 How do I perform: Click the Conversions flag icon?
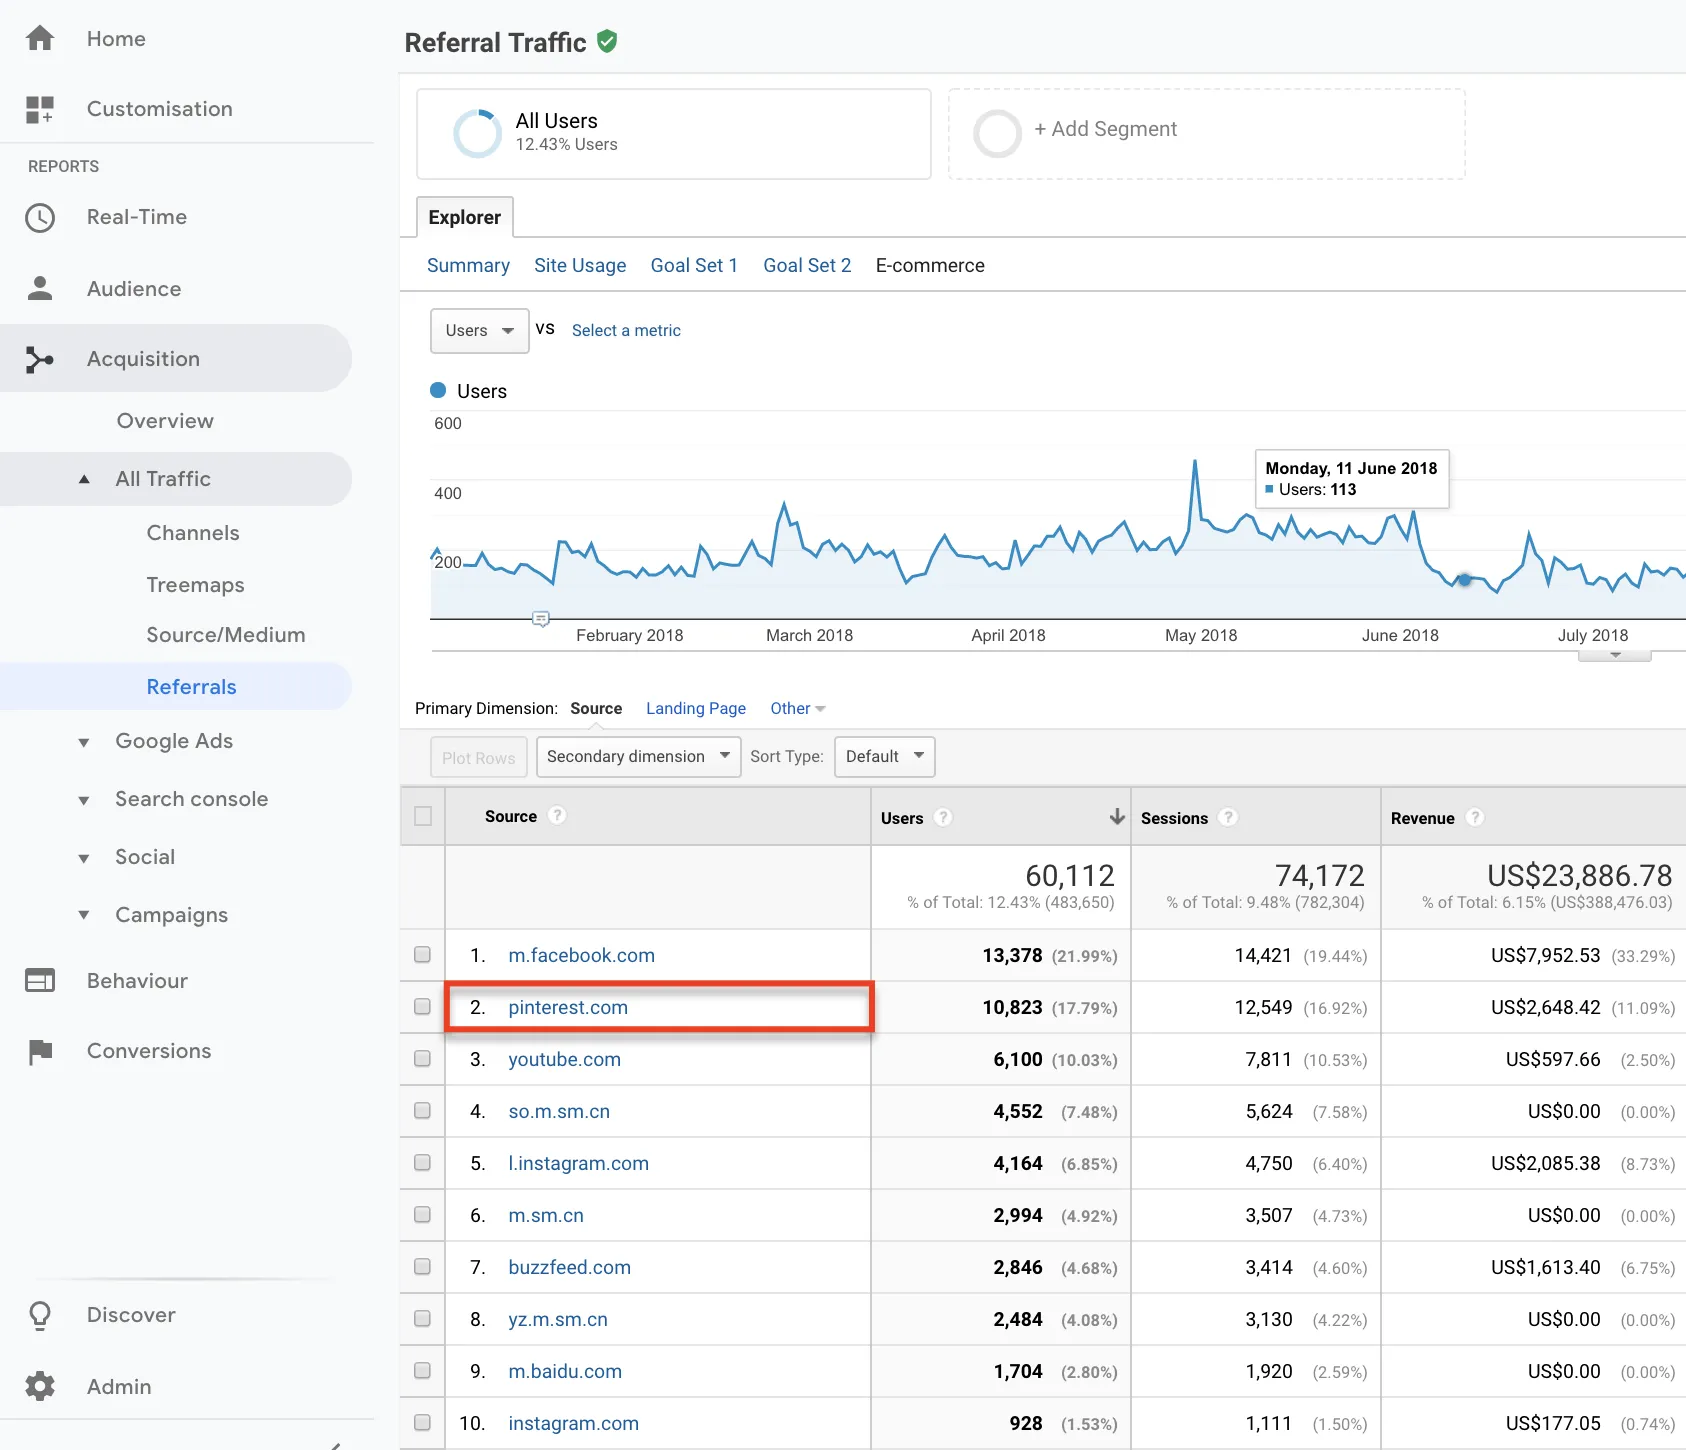pyautogui.click(x=40, y=1051)
